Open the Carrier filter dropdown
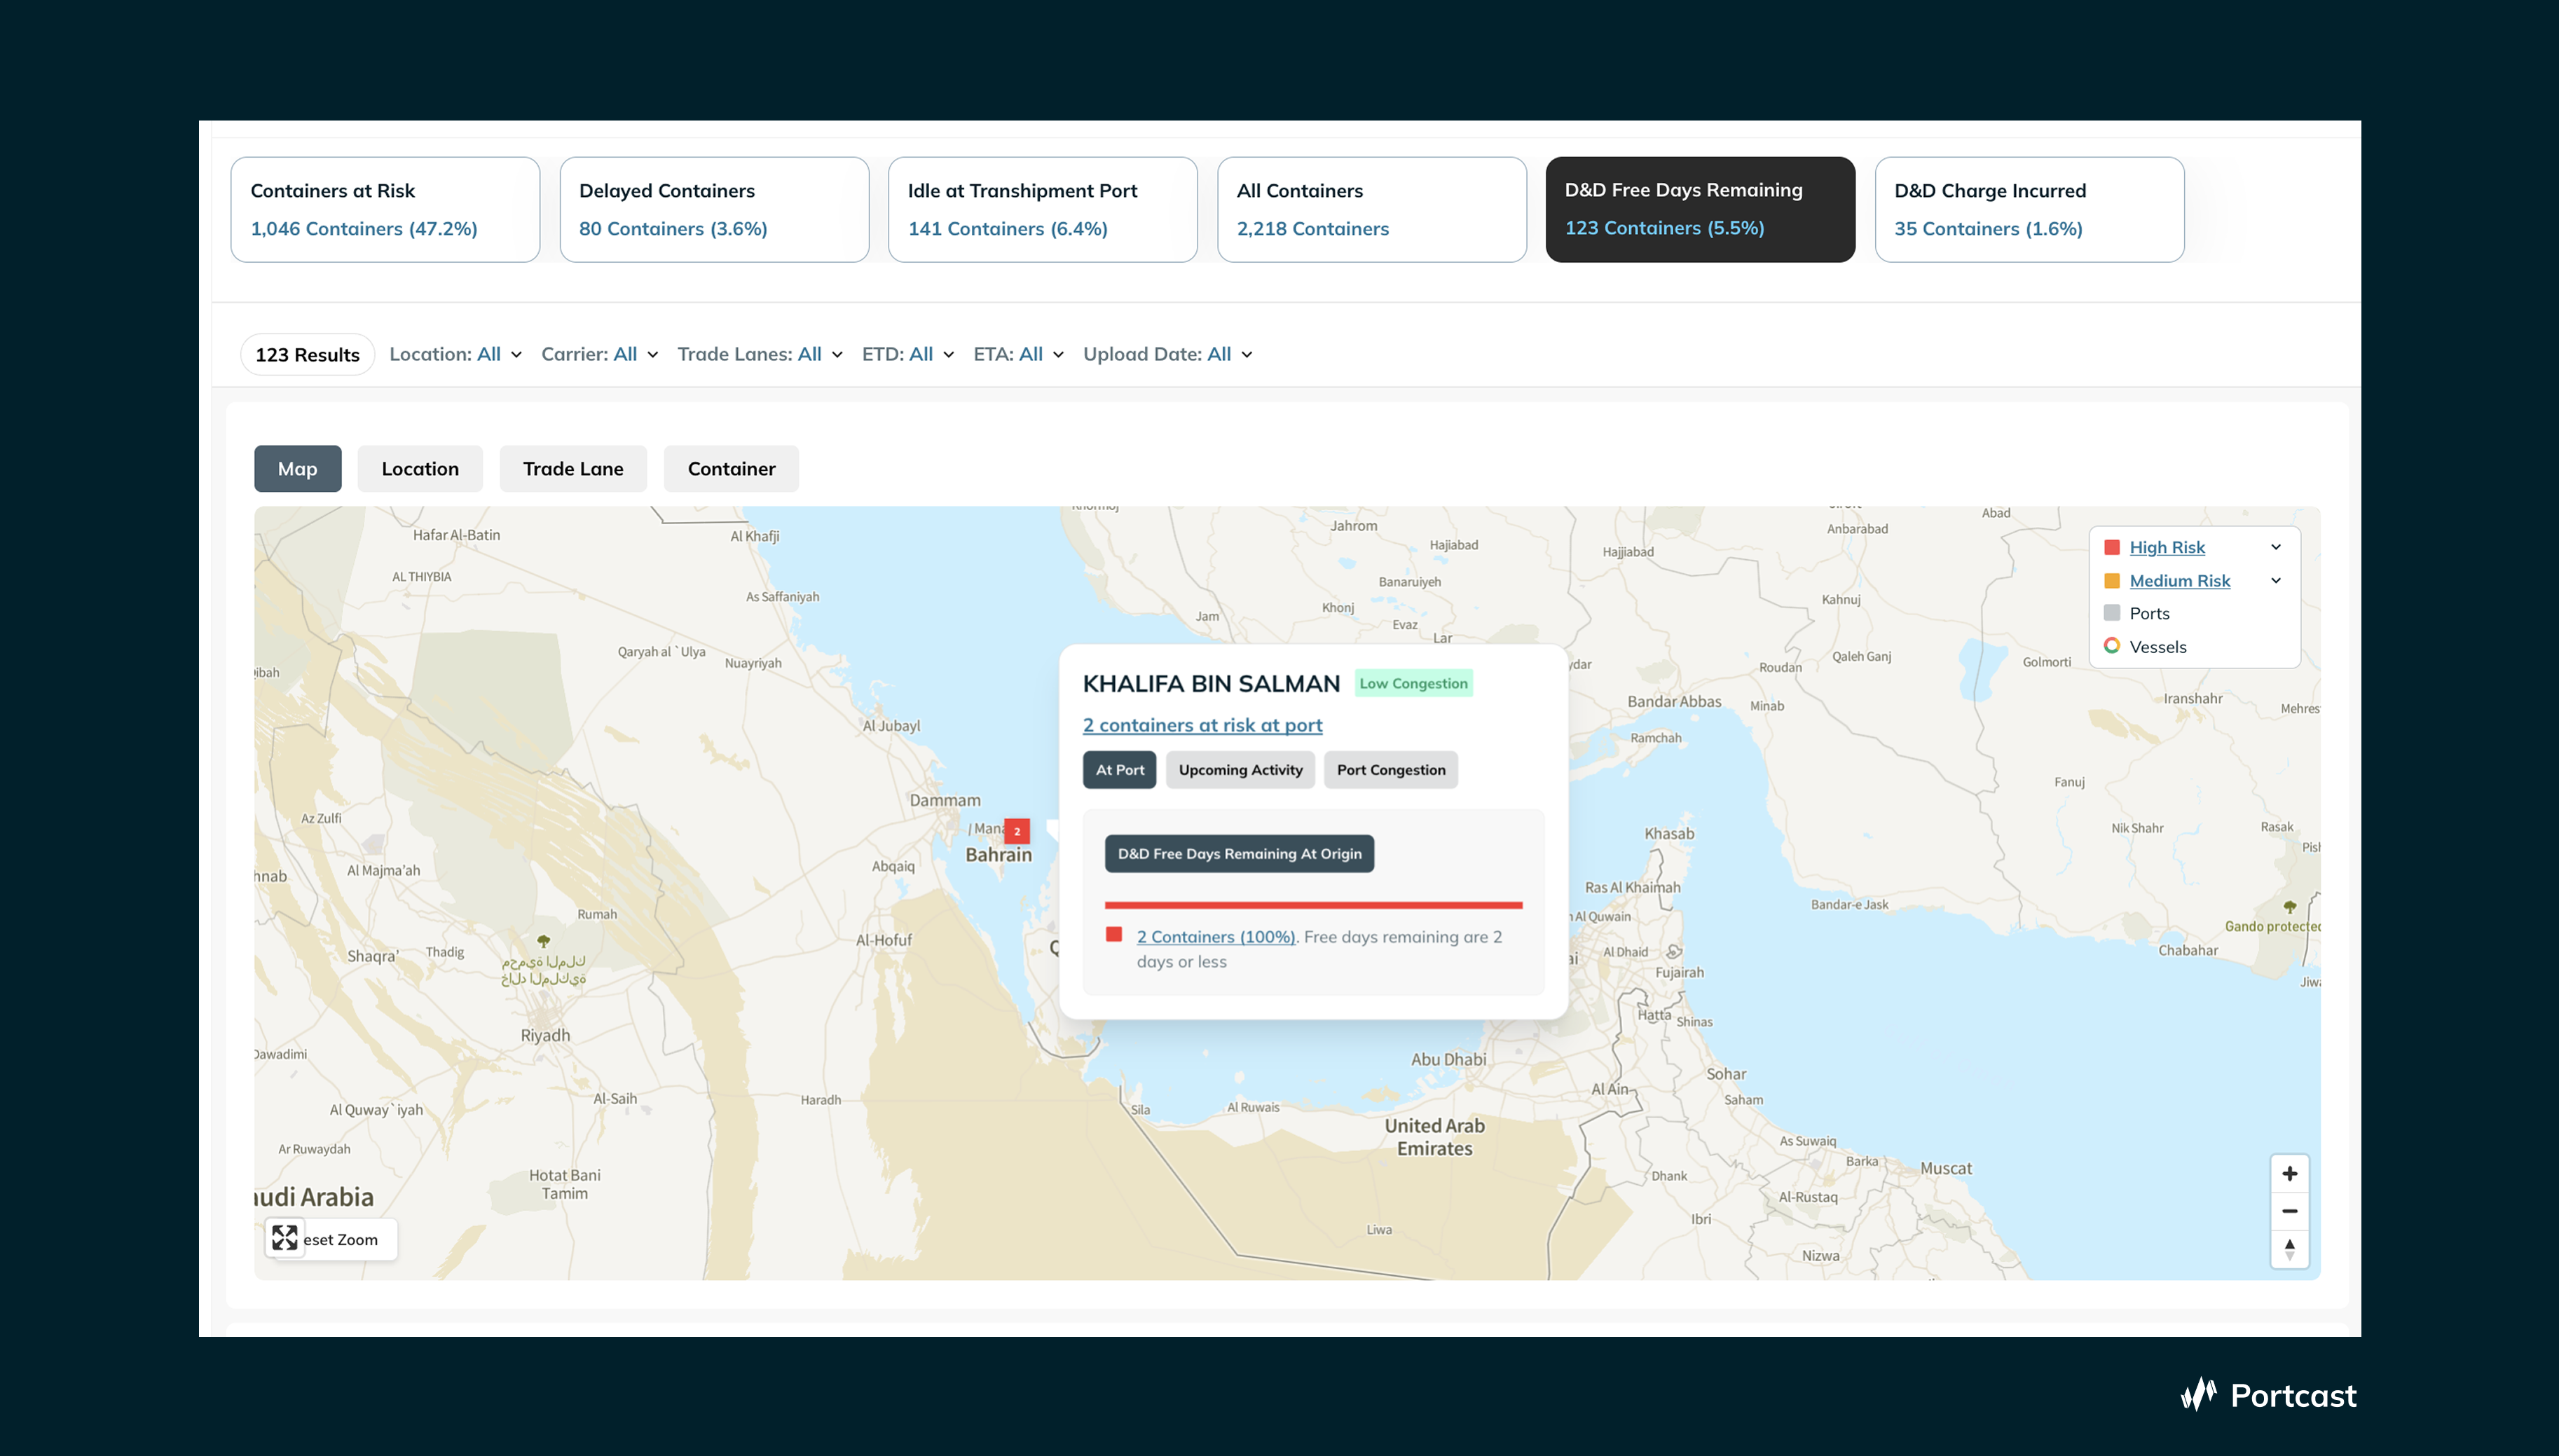 pyautogui.click(x=599, y=354)
